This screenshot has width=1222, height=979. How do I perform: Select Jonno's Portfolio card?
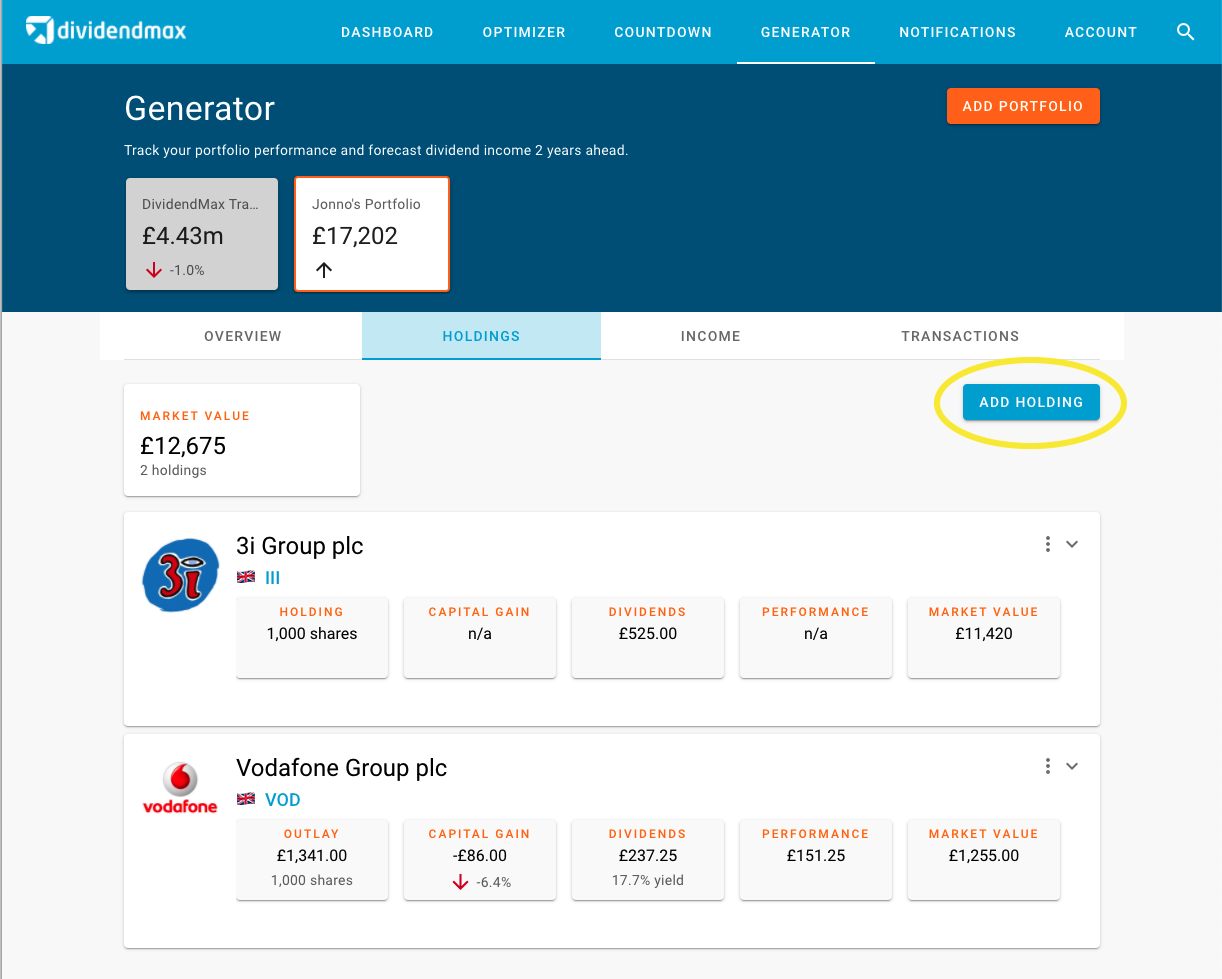point(372,234)
